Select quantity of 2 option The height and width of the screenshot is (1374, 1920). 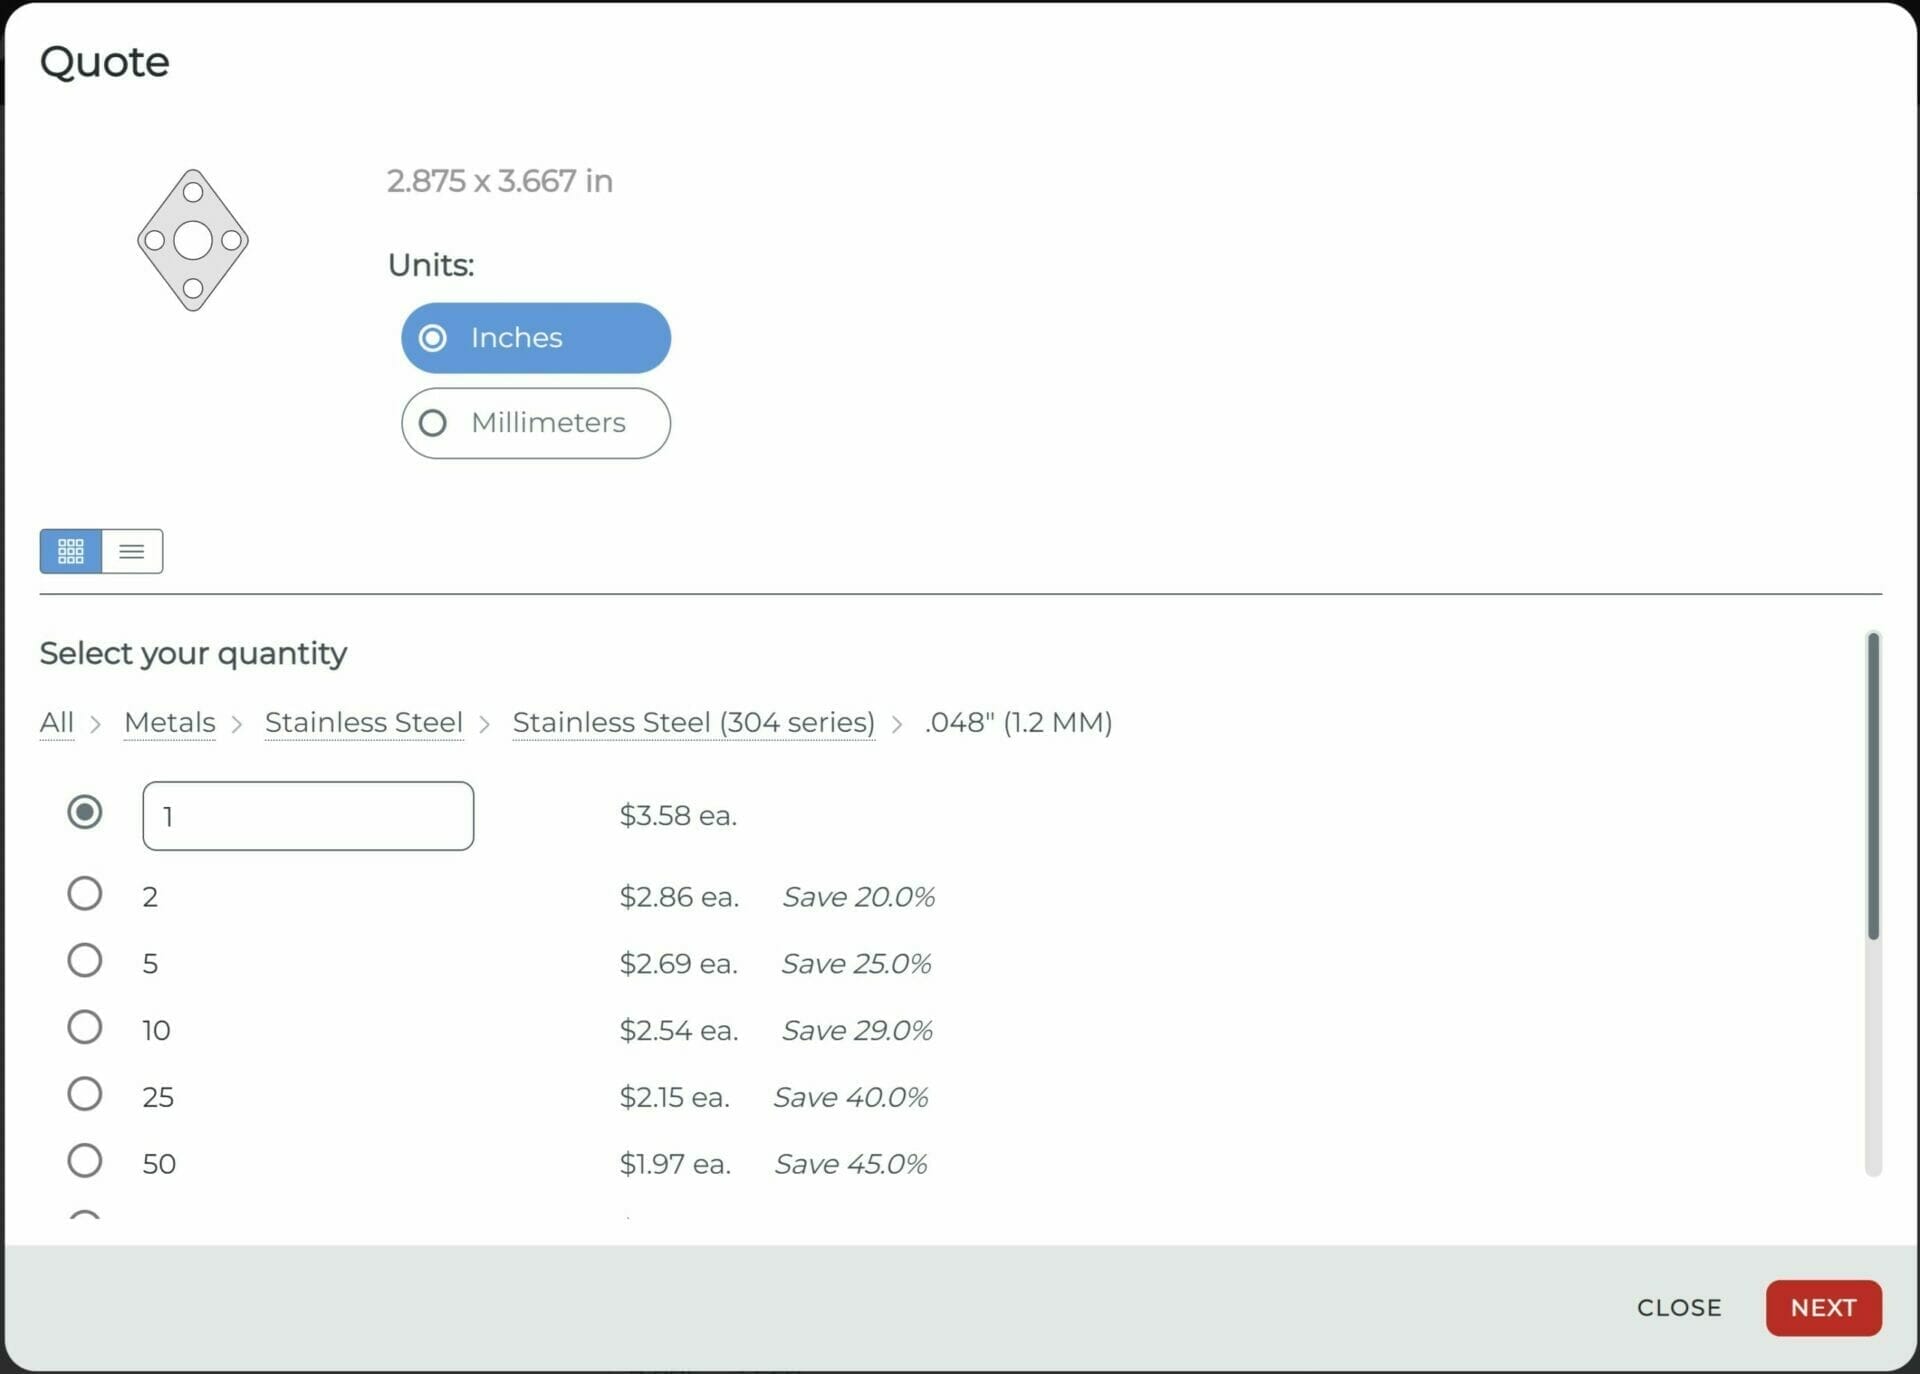click(x=86, y=894)
